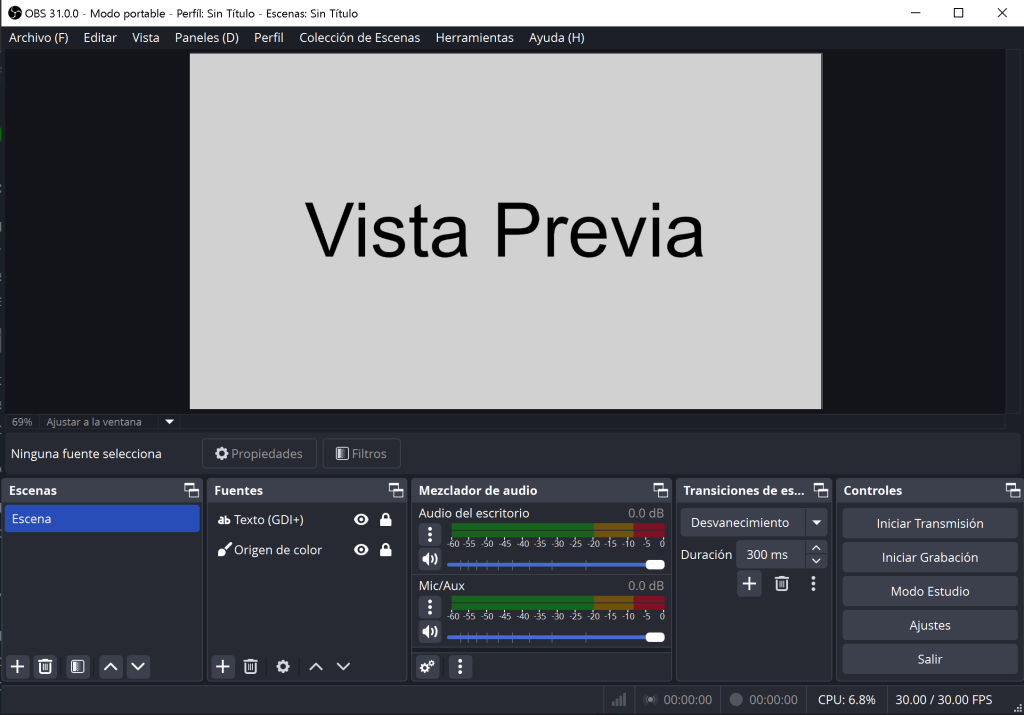Screen dimensions: 1024x715
Task: Add a new scene with the plus icon
Action: pos(16,666)
